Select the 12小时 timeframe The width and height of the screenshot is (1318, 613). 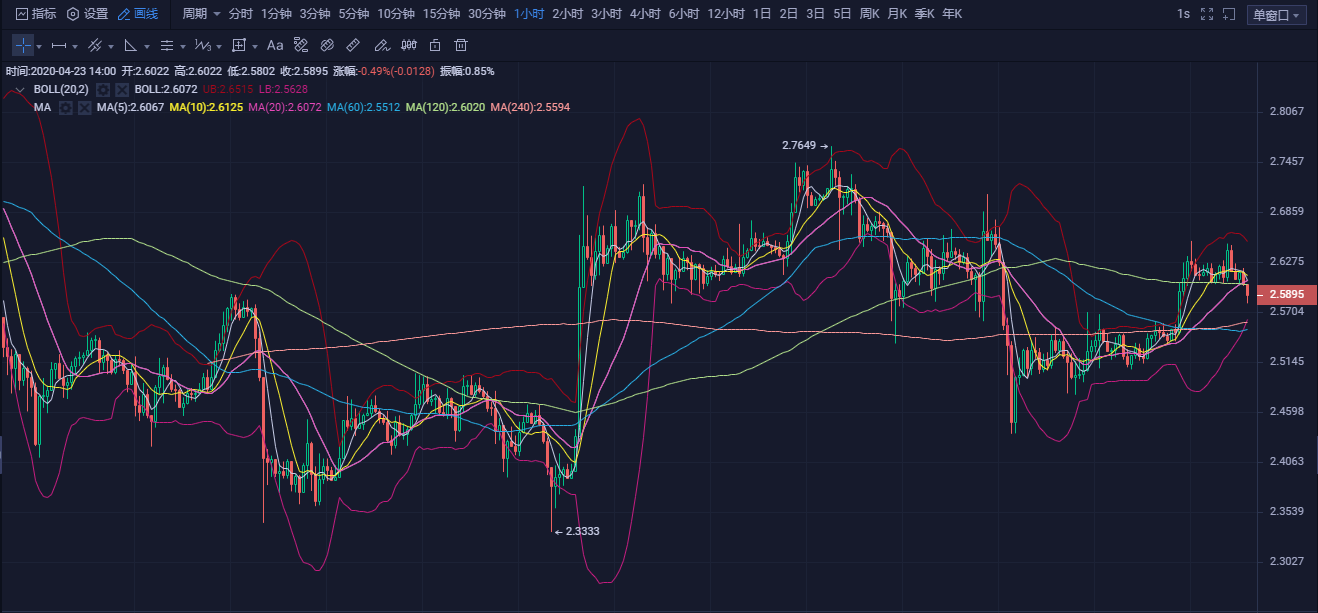[x=726, y=14]
